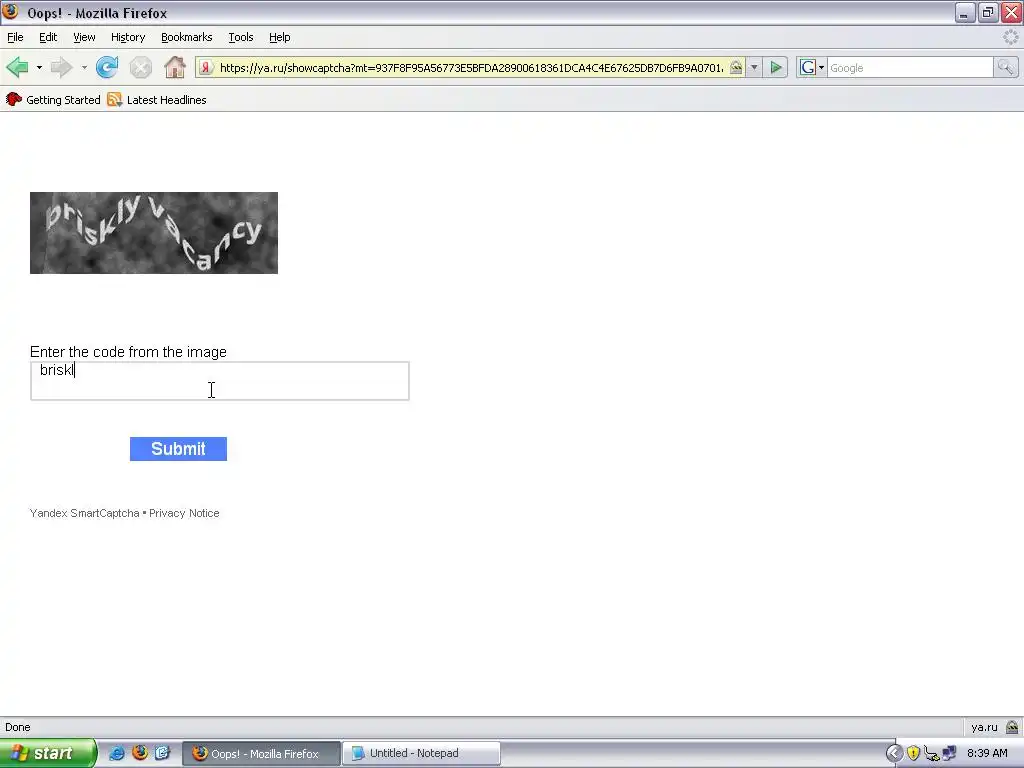Restore down the Firefox window
The height and width of the screenshot is (768, 1024).
pyautogui.click(x=988, y=12)
